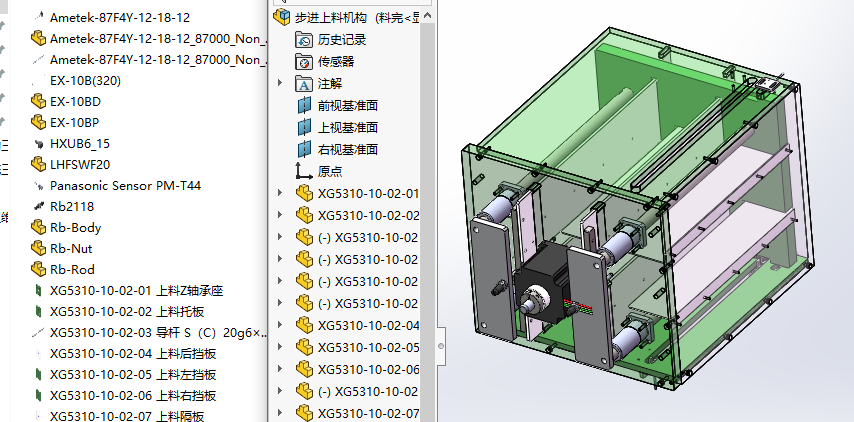Click the thumbnail icon beside HXUB6_15
Viewport: 854px width, 422px height.
click(39, 144)
